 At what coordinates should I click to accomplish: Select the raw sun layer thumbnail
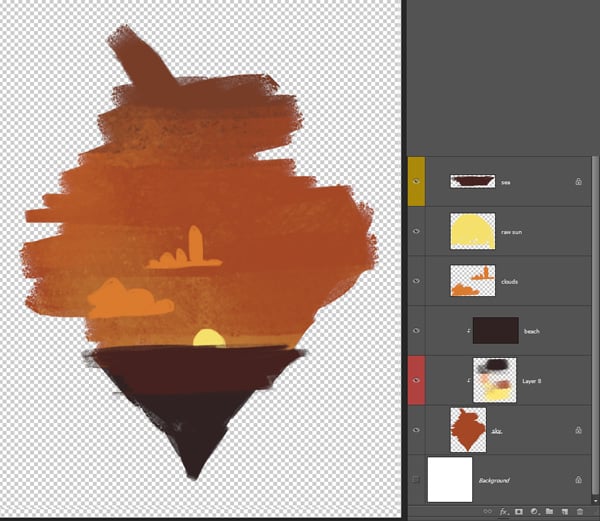pos(473,231)
